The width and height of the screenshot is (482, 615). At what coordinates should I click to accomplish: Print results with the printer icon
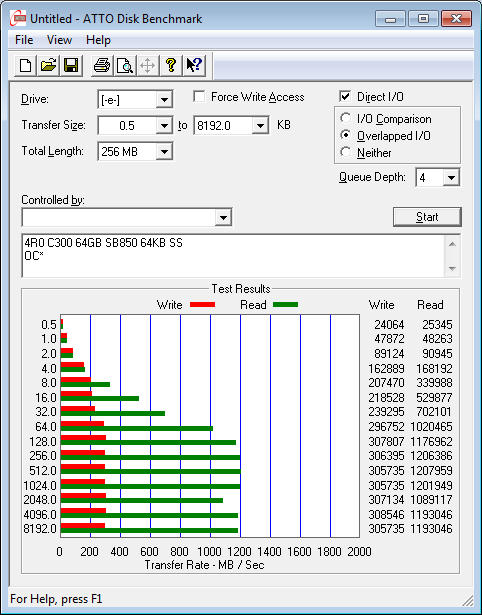[x=102, y=65]
